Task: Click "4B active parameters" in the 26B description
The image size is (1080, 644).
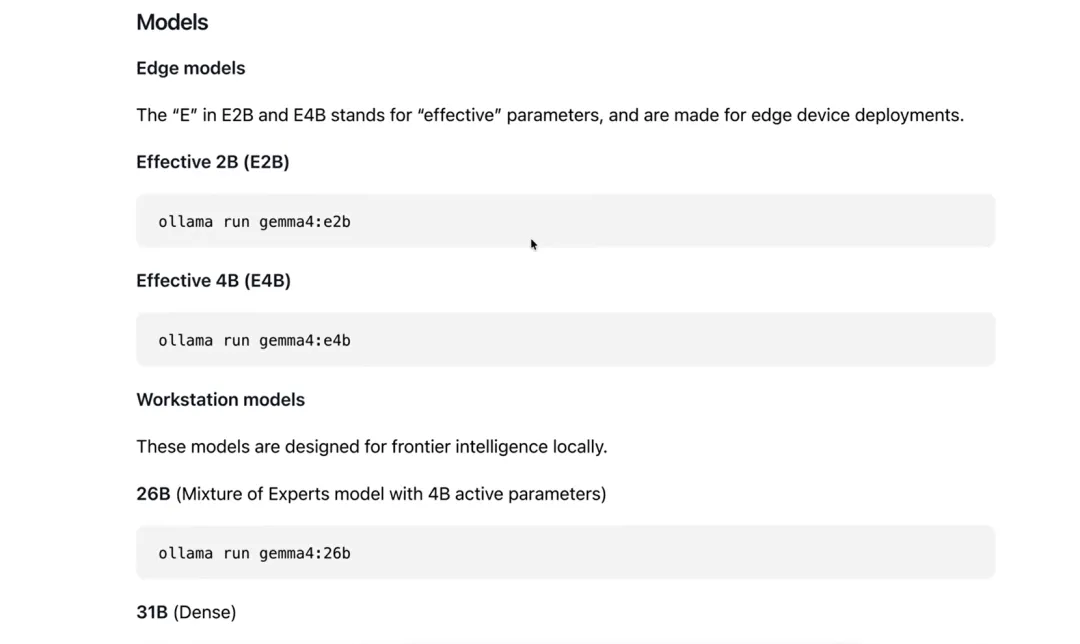Action: point(514,495)
